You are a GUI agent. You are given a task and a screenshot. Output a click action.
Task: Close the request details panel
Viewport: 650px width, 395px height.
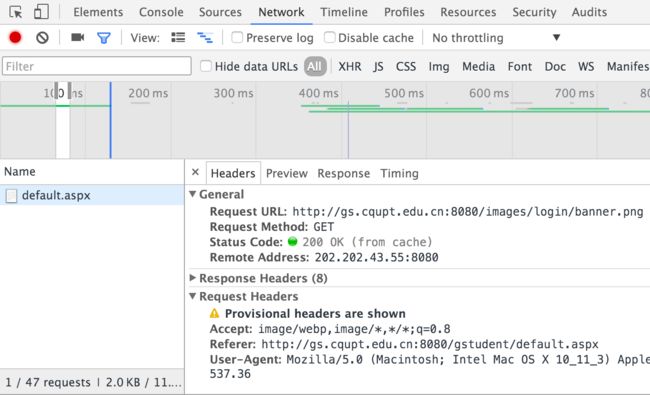(x=196, y=172)
